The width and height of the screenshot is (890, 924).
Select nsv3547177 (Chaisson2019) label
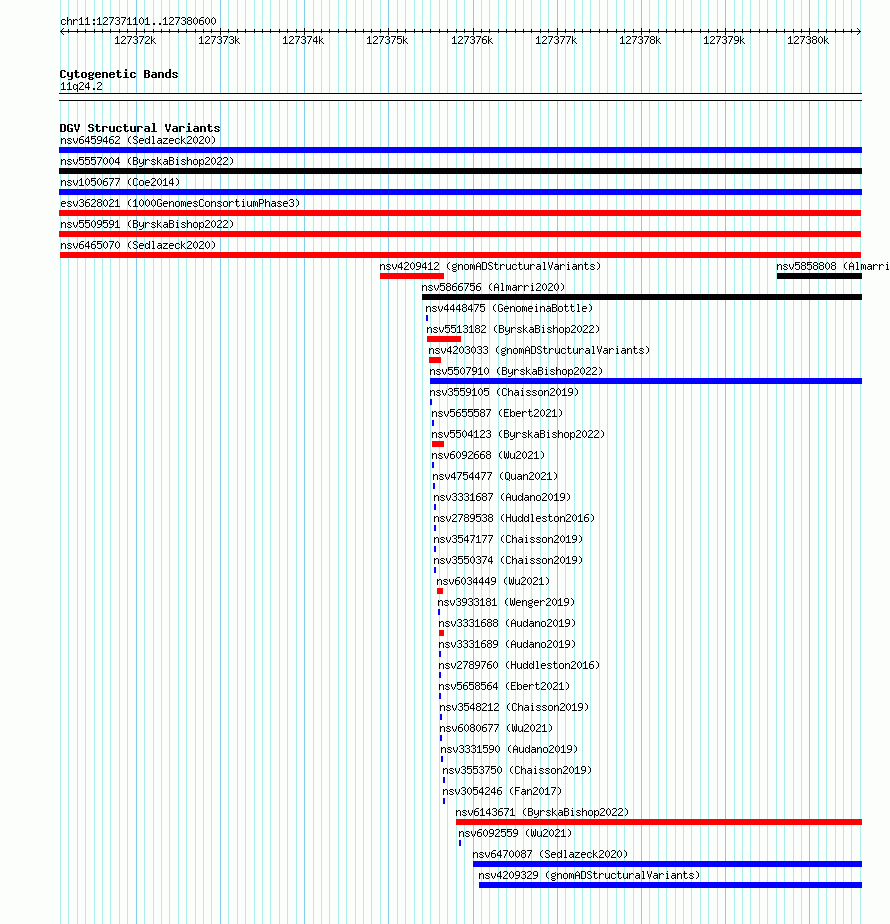point(507,539)
